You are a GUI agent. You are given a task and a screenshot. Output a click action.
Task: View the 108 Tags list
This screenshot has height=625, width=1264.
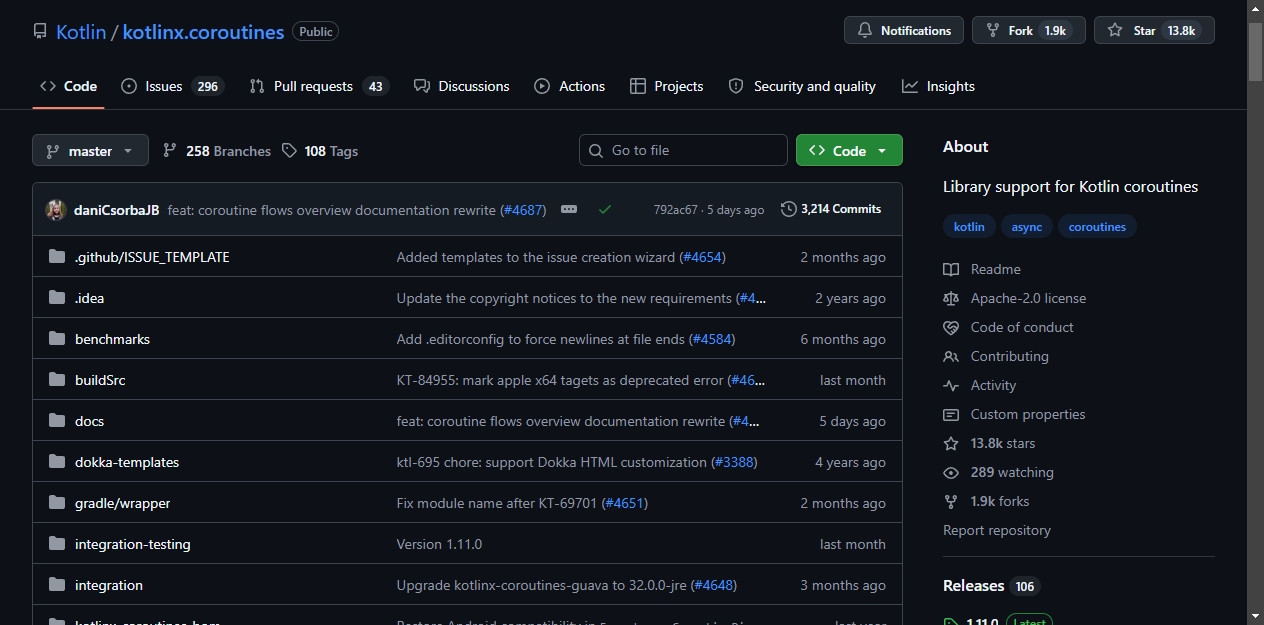(x=320, y=151)
